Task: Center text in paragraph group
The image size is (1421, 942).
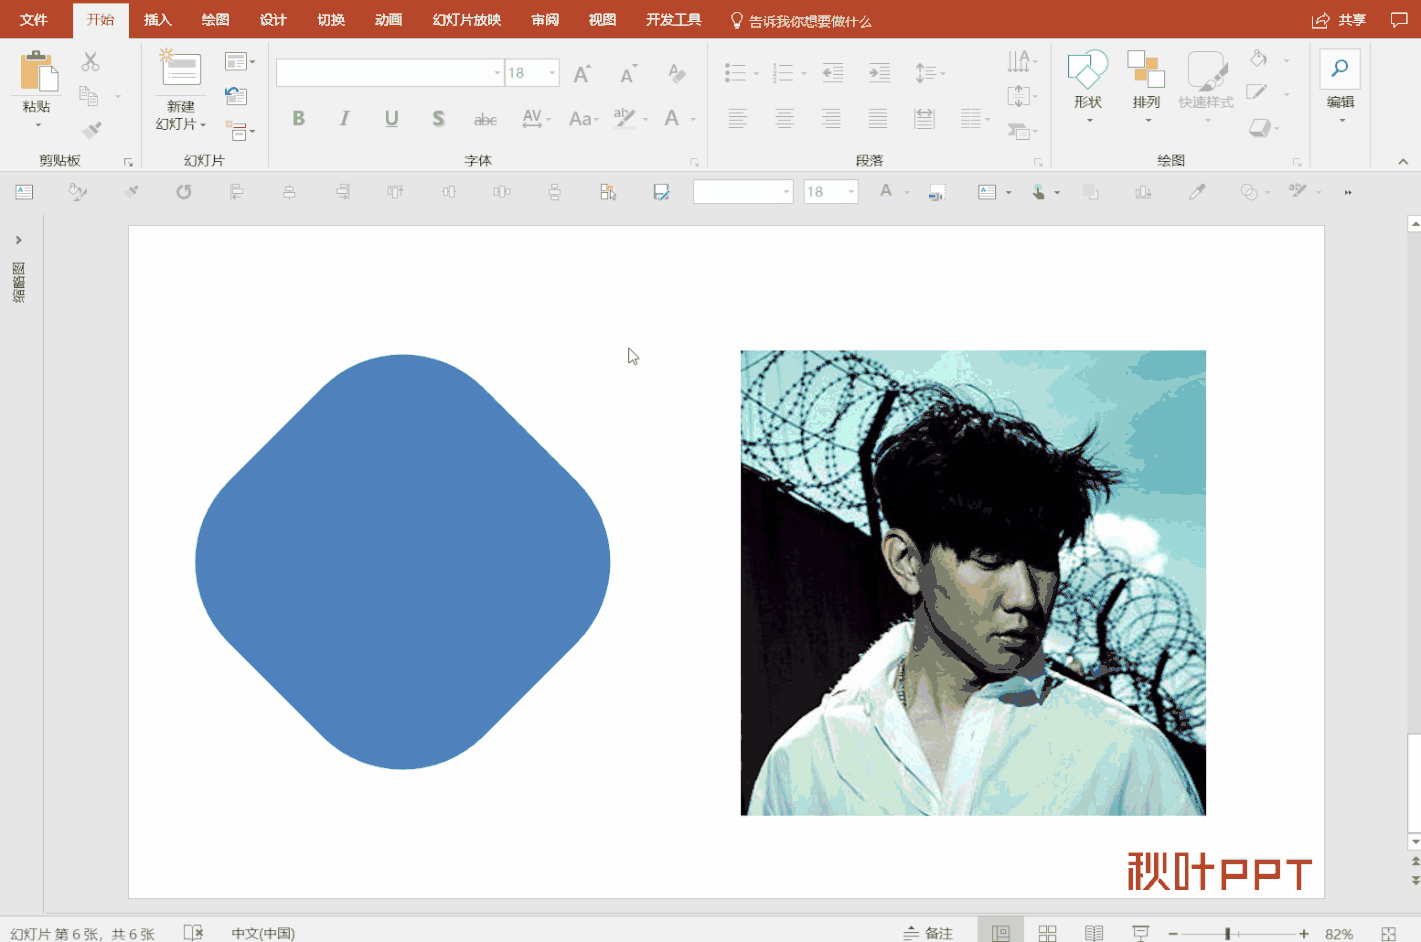Action: point(784,119)
